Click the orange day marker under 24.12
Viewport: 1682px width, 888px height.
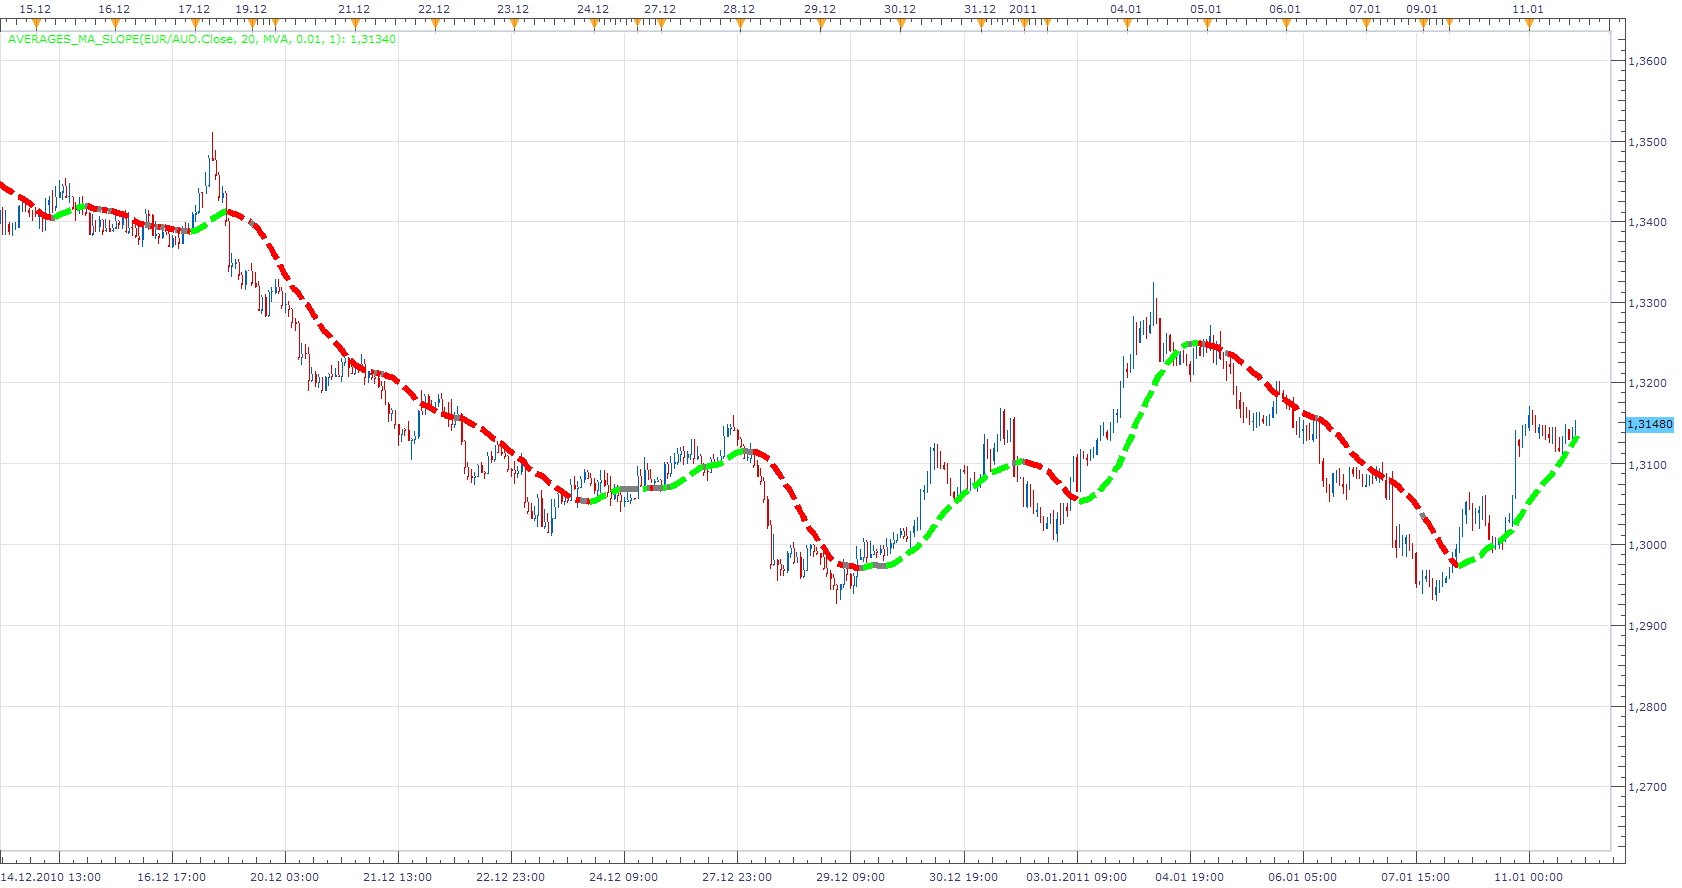(594, 24)
